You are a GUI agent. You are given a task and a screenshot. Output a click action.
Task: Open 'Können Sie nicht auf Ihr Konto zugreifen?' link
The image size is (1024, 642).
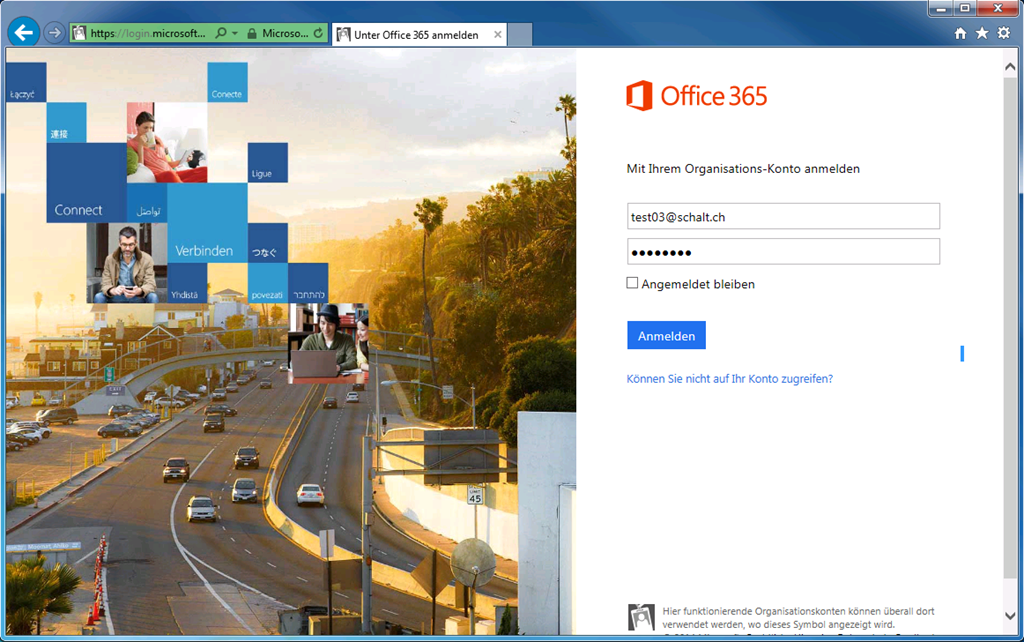729,379
